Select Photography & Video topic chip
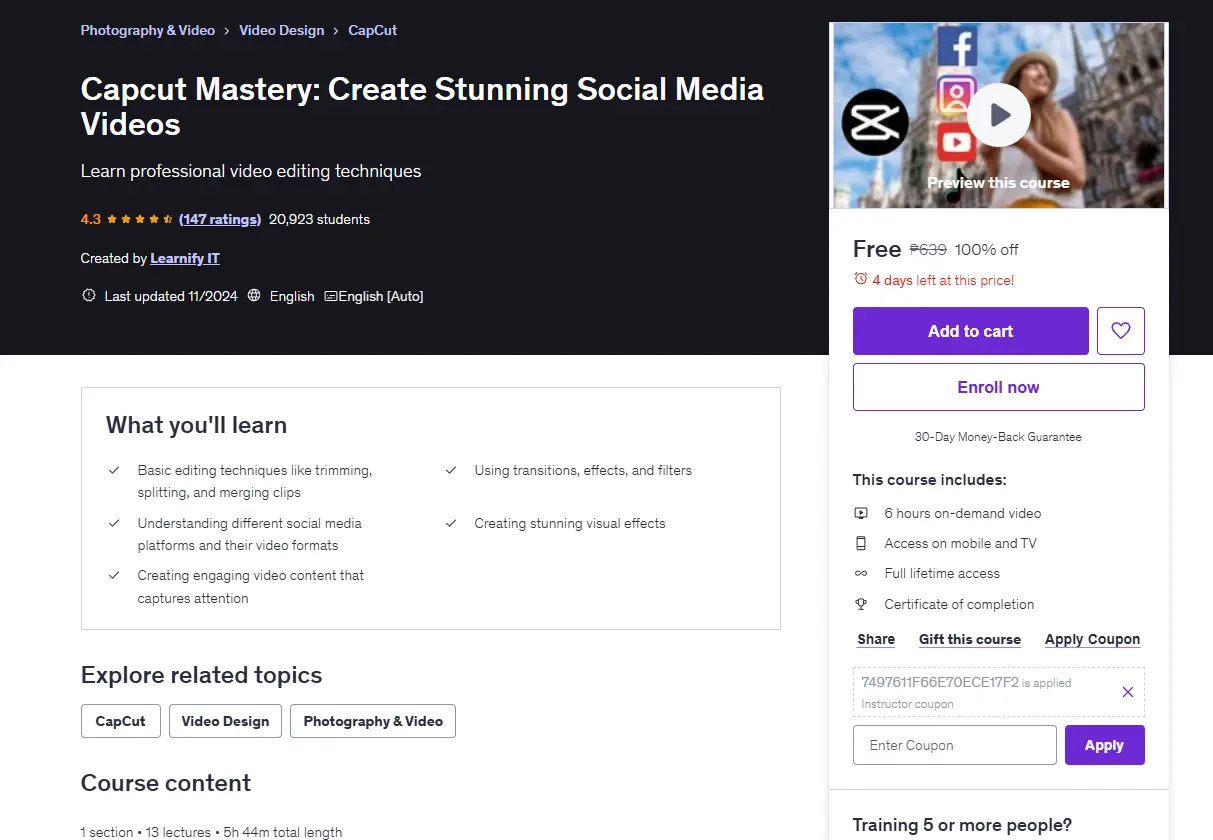 click(373, 721)
